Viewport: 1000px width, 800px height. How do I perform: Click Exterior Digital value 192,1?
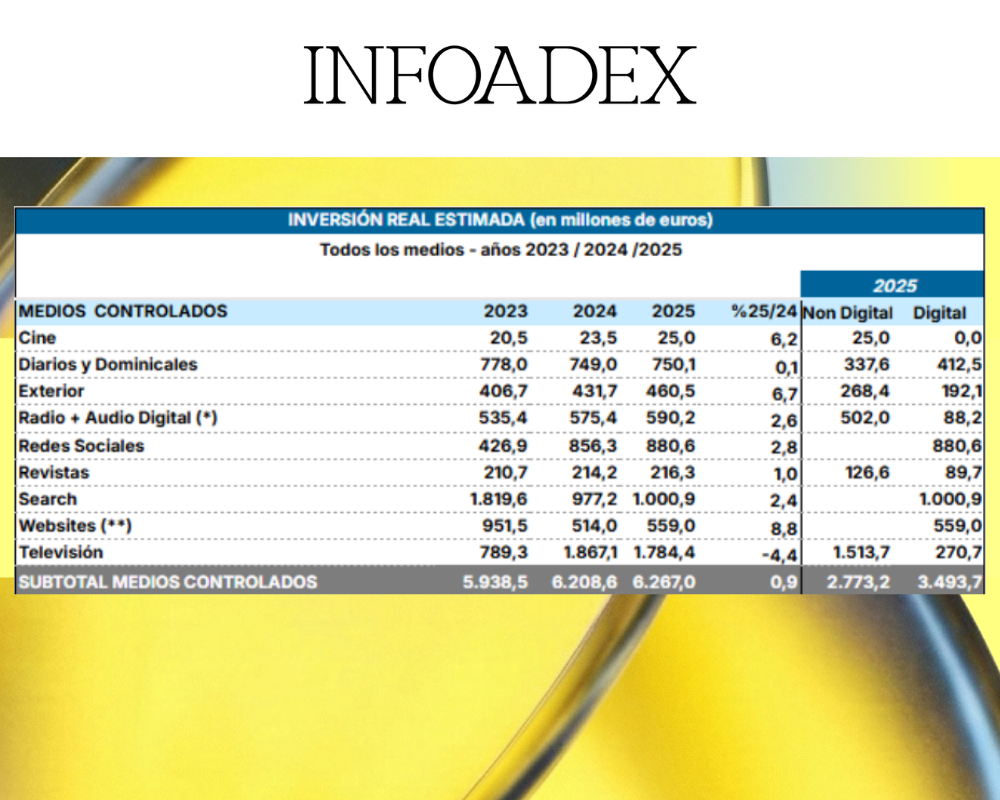click(x=962, y=391)
